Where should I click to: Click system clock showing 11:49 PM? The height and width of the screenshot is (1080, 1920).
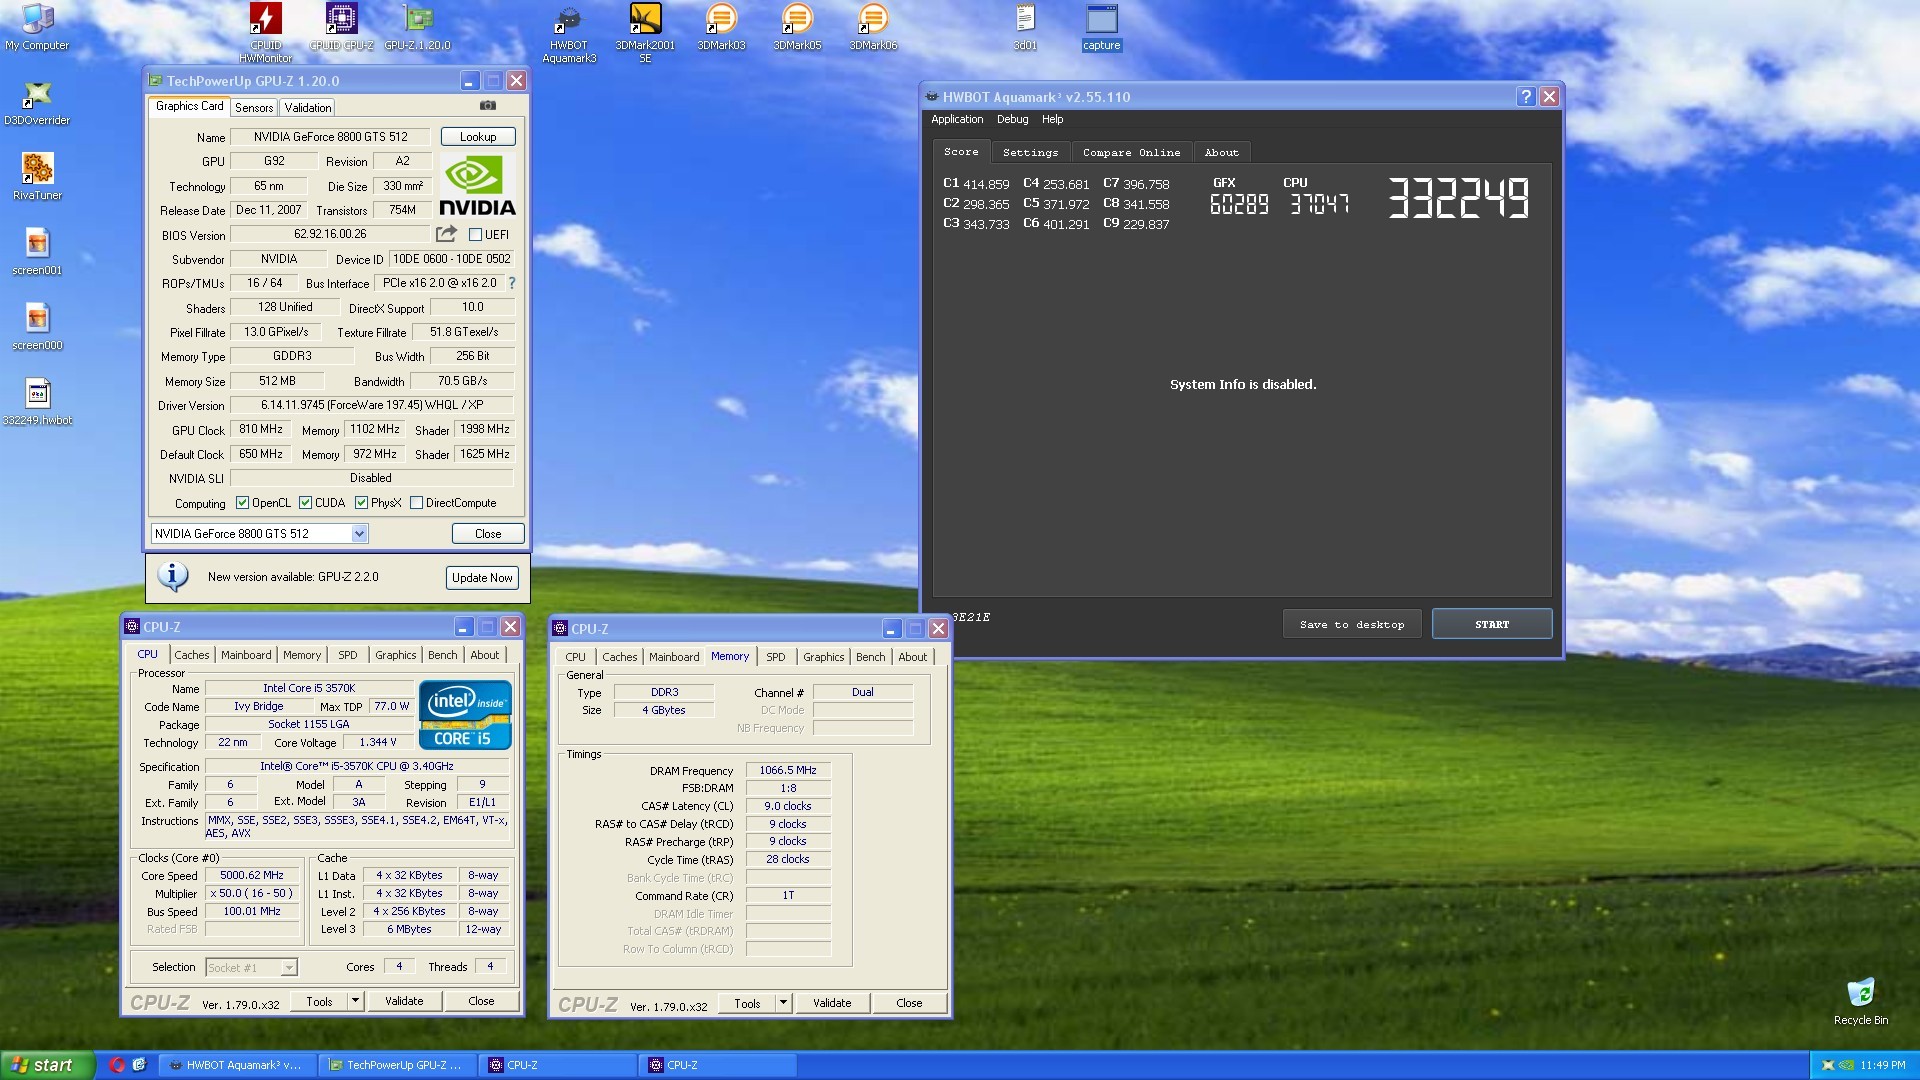coord(1883,1065)
